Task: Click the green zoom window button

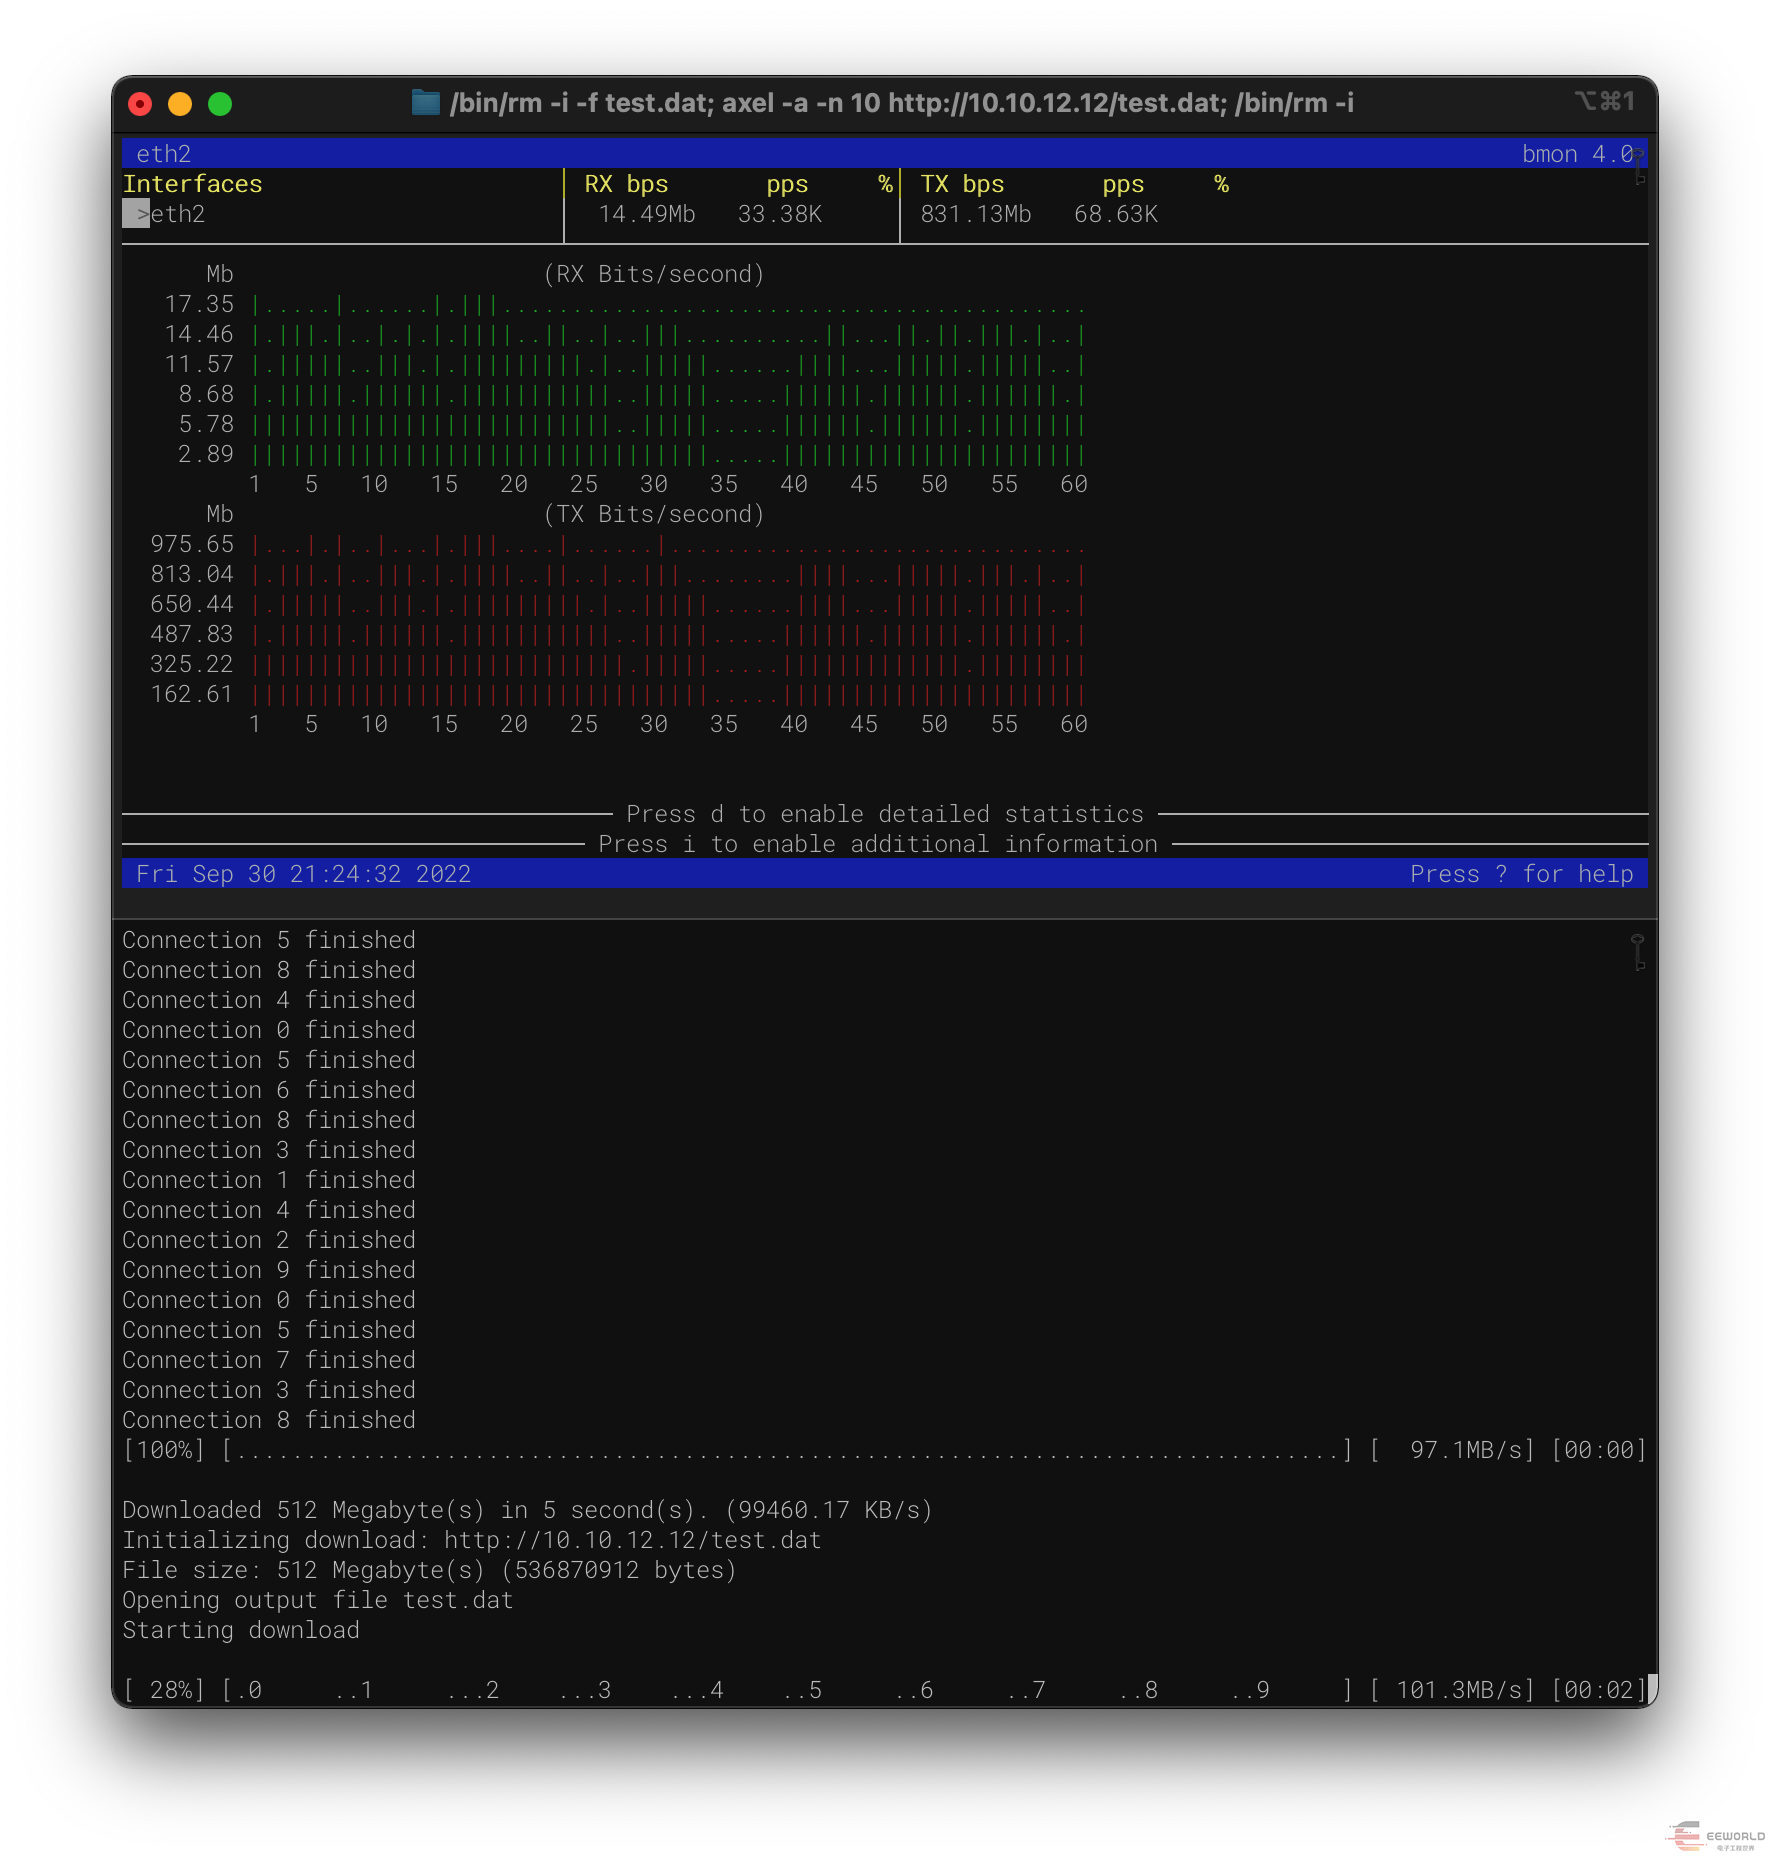Action: click(220, 104)
